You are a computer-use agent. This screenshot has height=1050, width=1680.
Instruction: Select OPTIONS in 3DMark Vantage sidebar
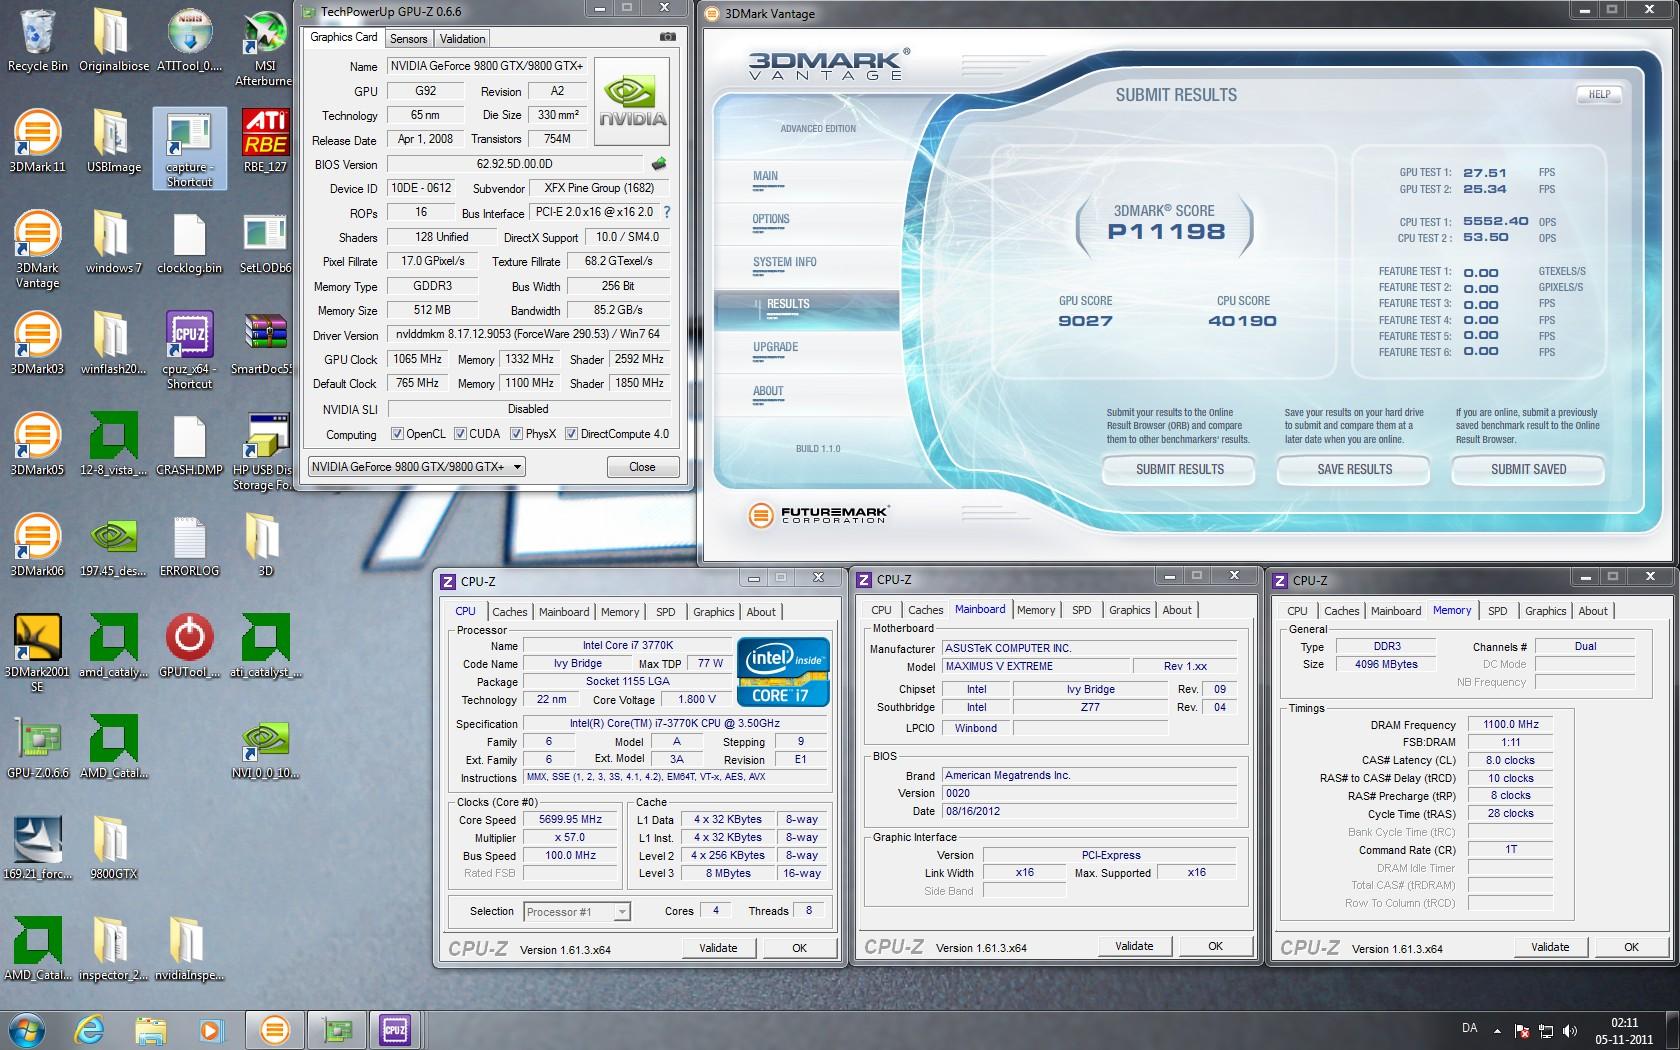click(x=771, y=219)
